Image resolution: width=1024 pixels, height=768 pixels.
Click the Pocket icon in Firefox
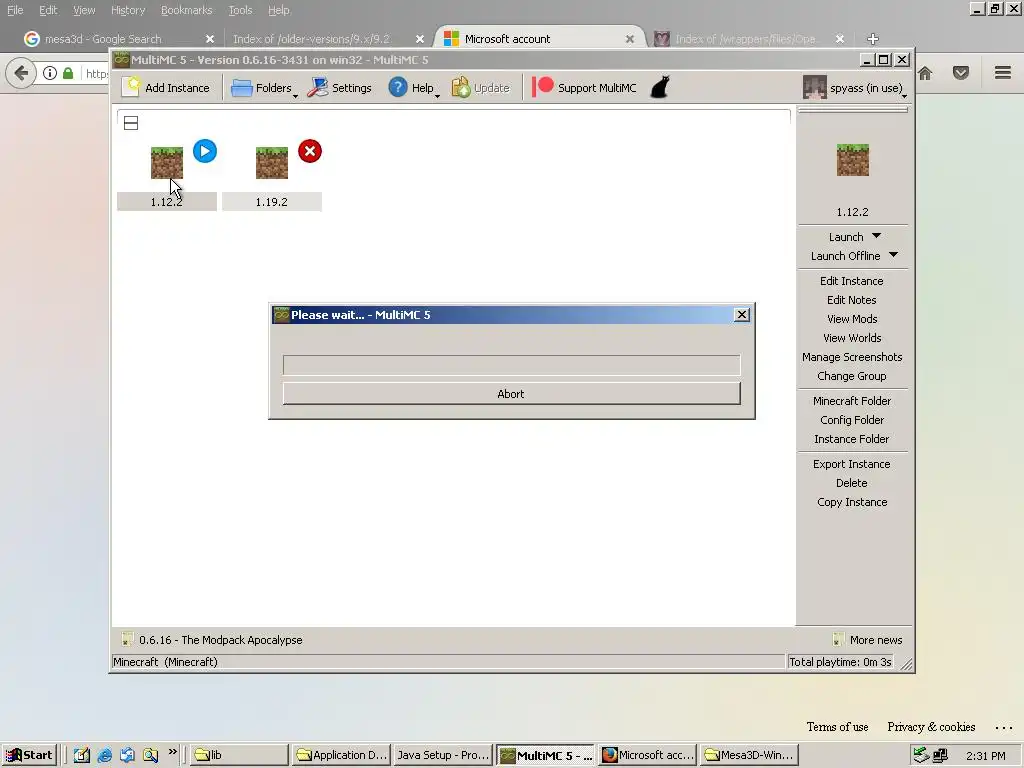click(x=961, y=73)
